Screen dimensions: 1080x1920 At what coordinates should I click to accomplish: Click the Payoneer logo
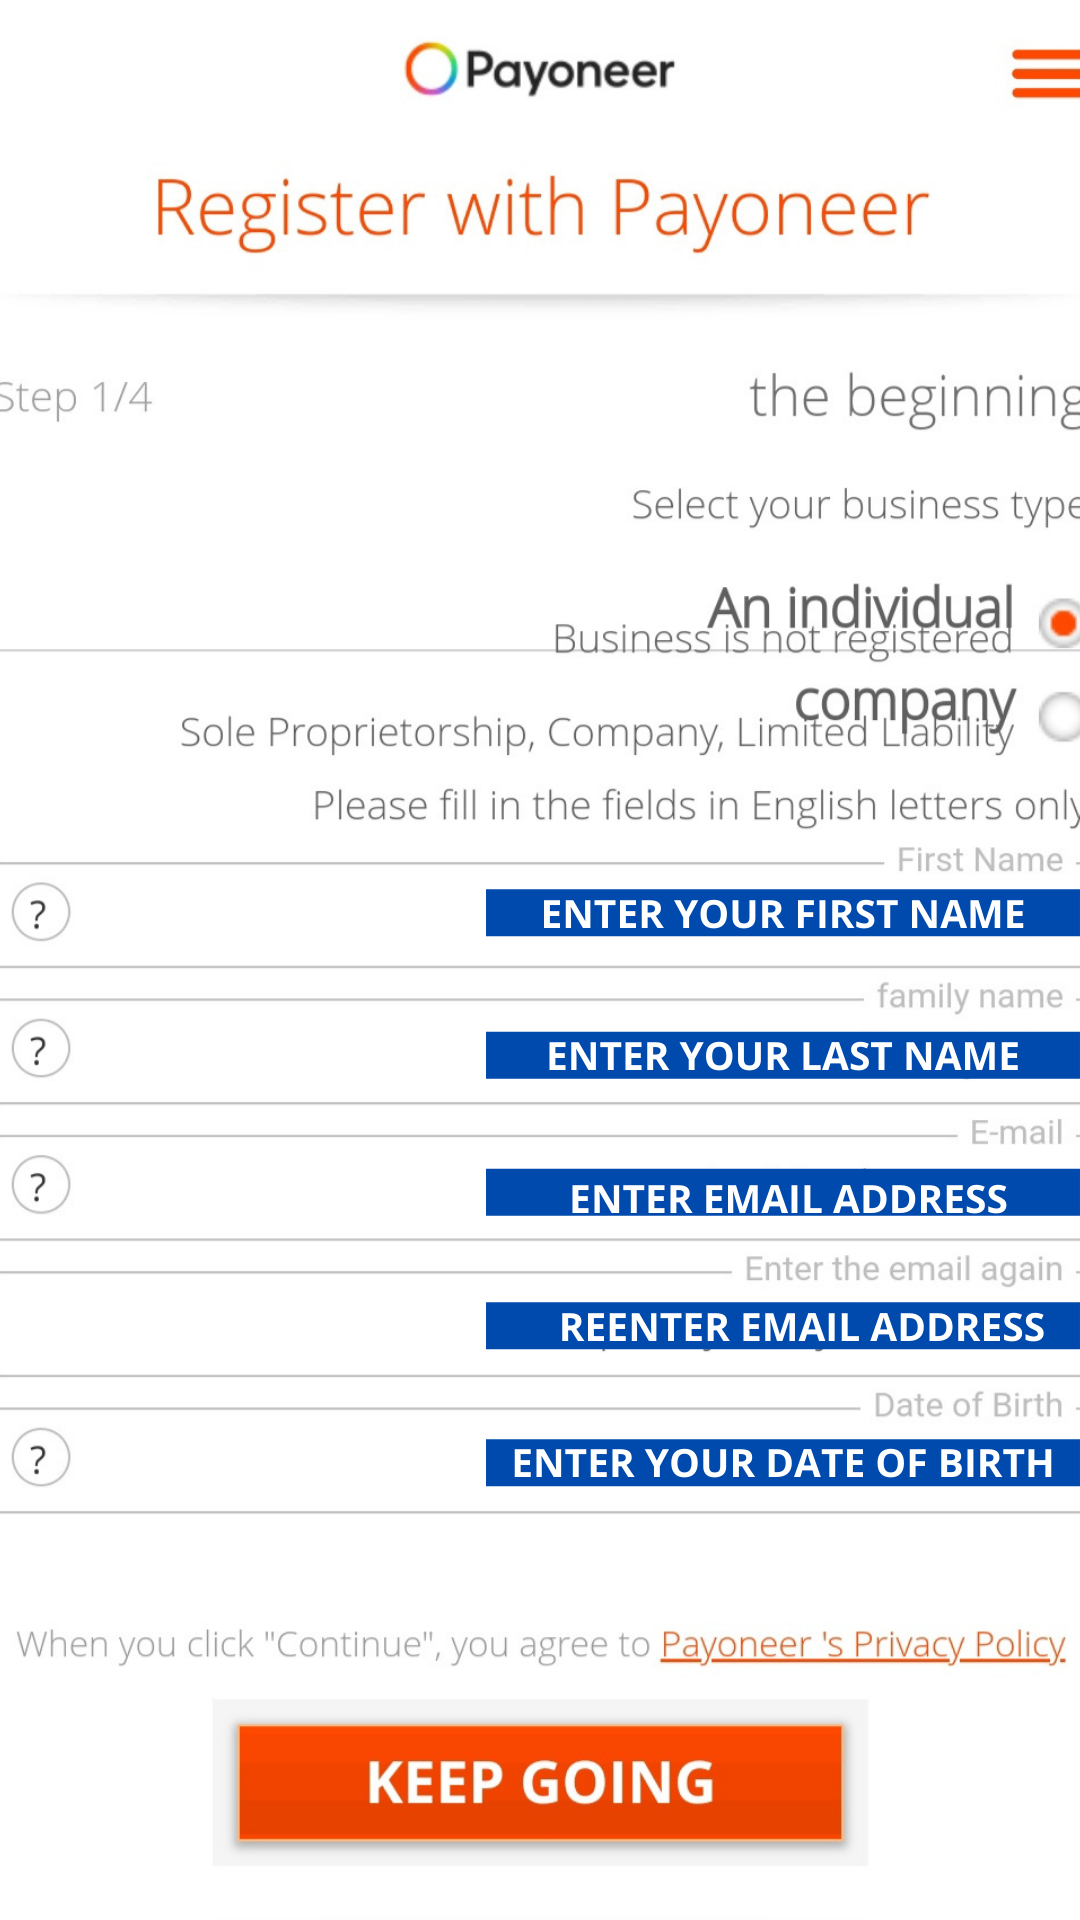(540, 70)
